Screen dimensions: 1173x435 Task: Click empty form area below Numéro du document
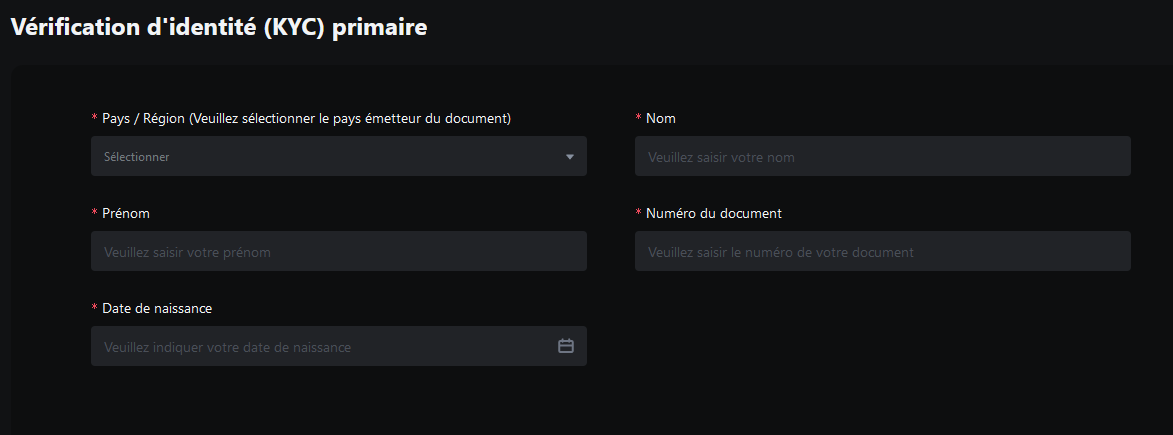tap(883, 337)
